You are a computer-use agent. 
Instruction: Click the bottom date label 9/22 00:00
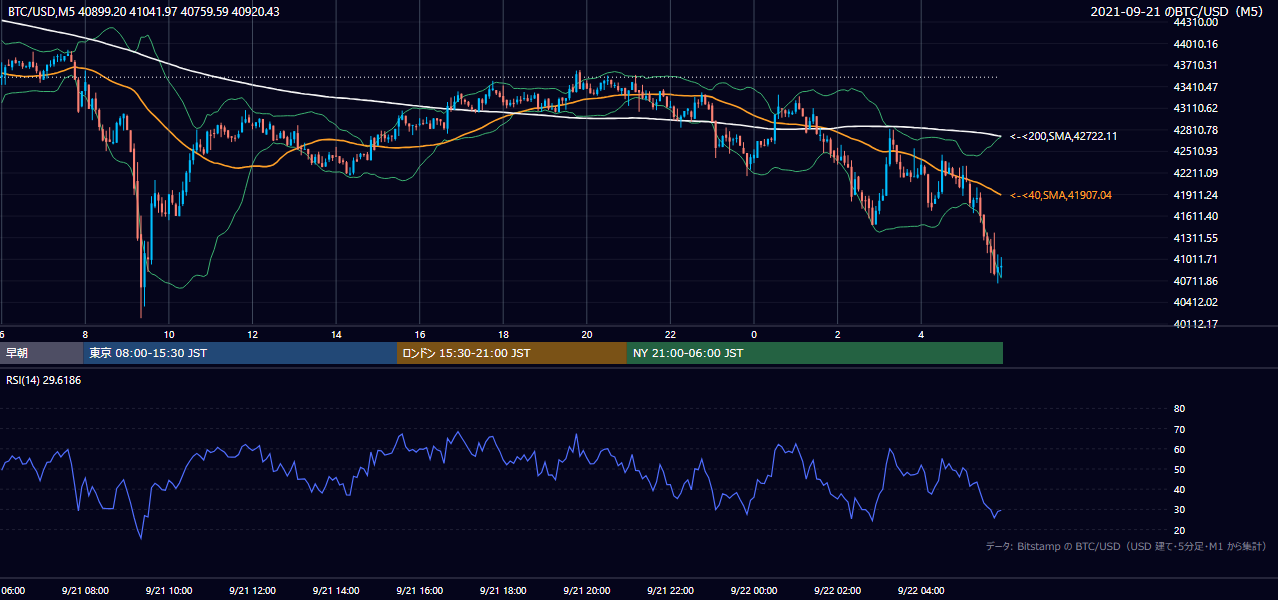(x=754, y=591)
